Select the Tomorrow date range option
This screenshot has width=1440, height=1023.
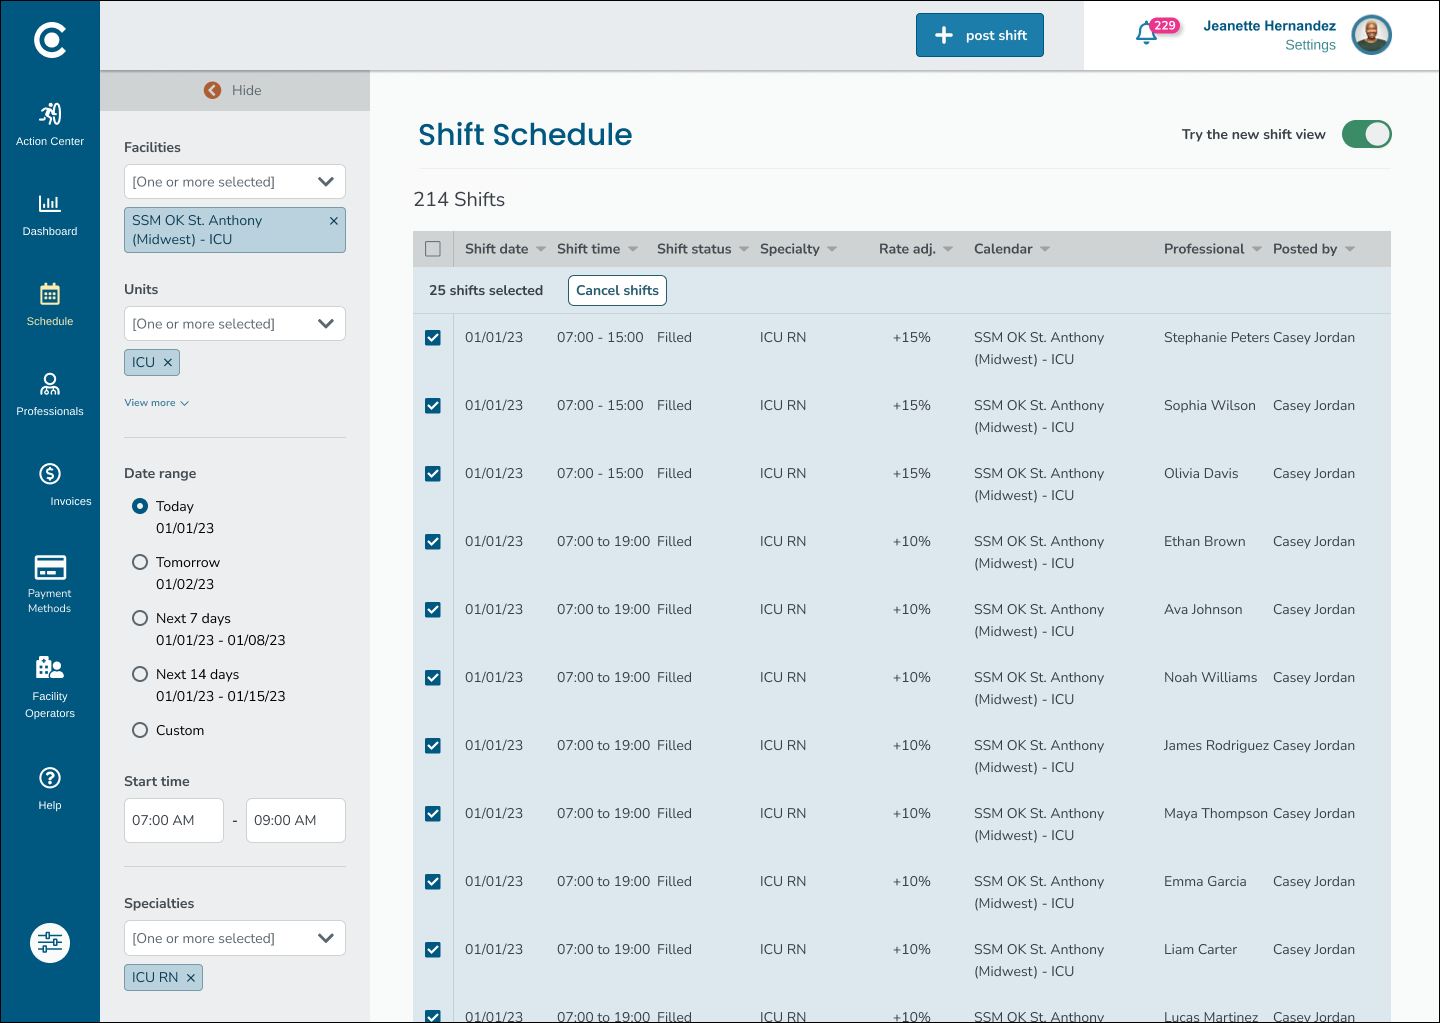(x=140, y=562)
